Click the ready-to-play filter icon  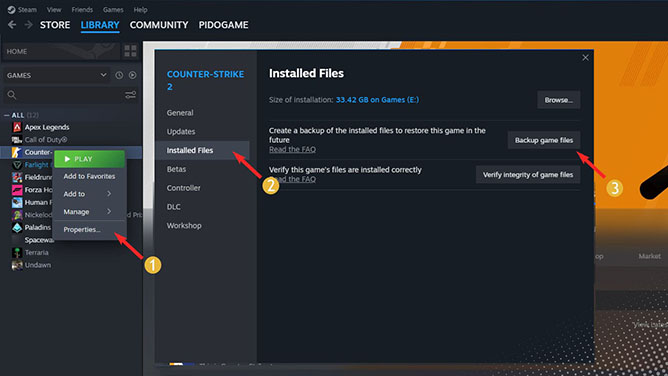click(133, 75)
